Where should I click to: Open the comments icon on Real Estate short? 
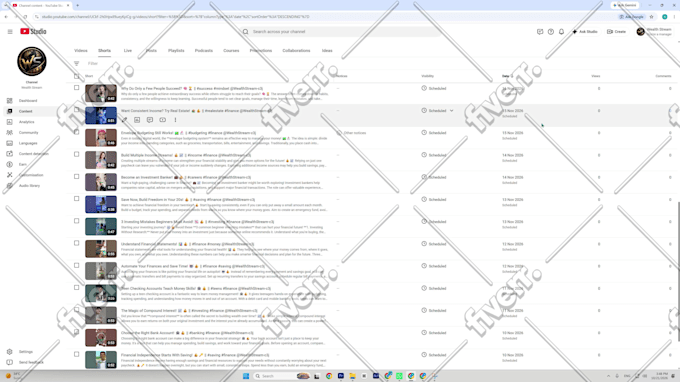150,120
